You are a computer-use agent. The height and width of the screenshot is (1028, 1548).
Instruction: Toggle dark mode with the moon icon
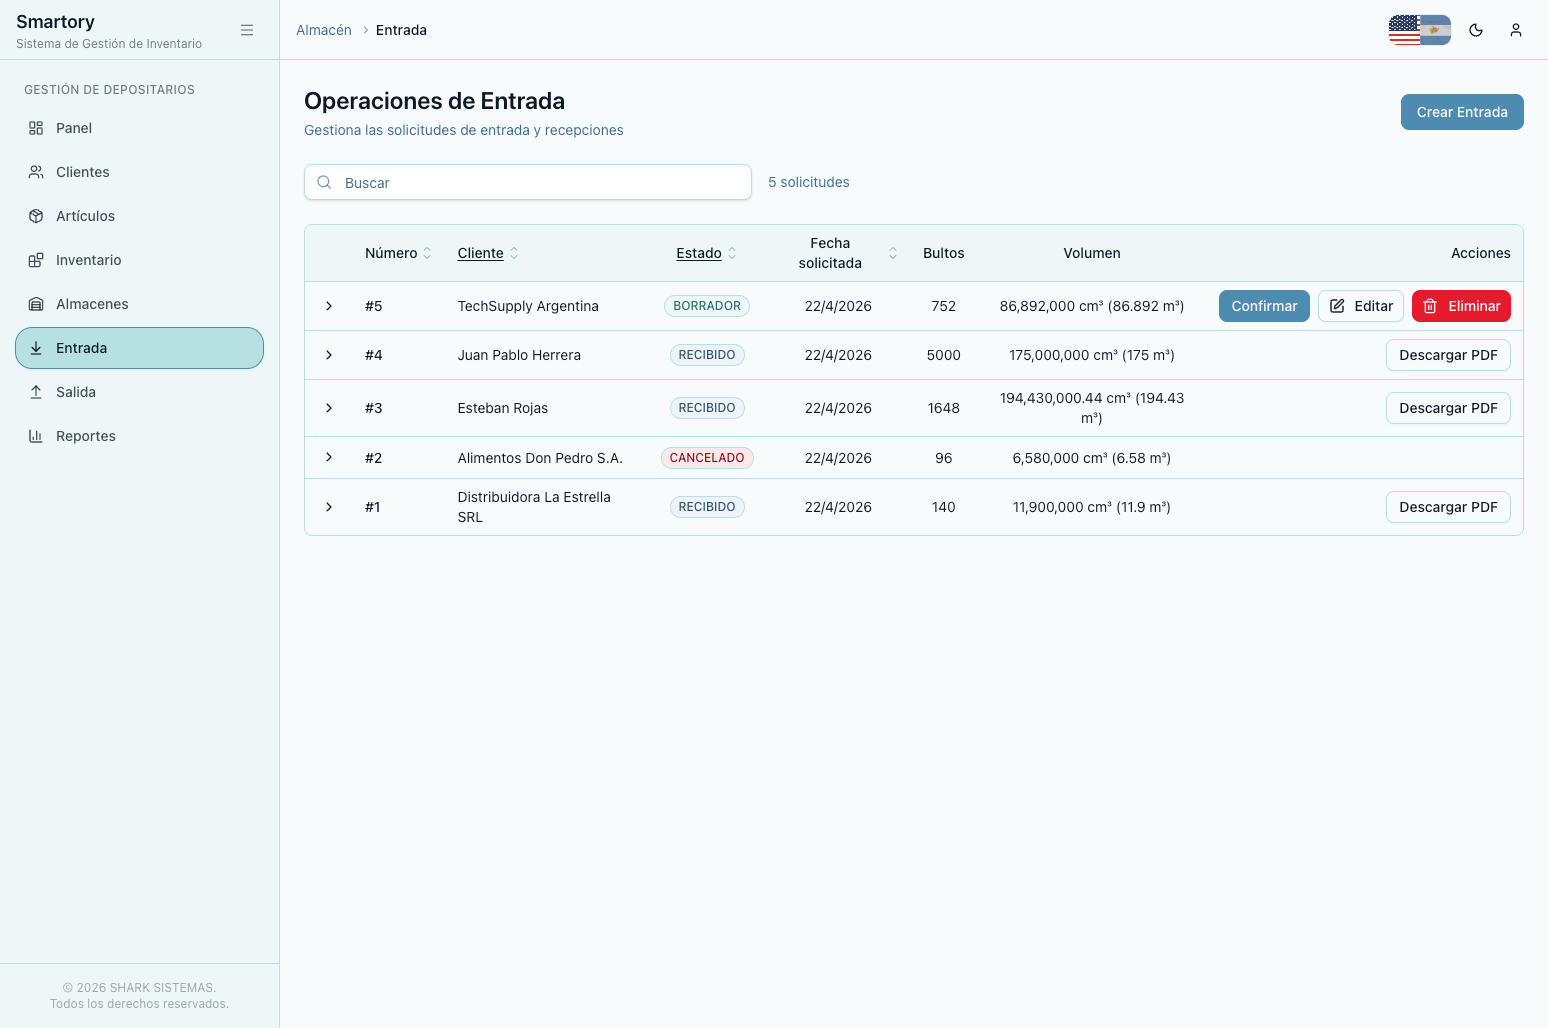pyautogui.click(x=1476, y=30)
